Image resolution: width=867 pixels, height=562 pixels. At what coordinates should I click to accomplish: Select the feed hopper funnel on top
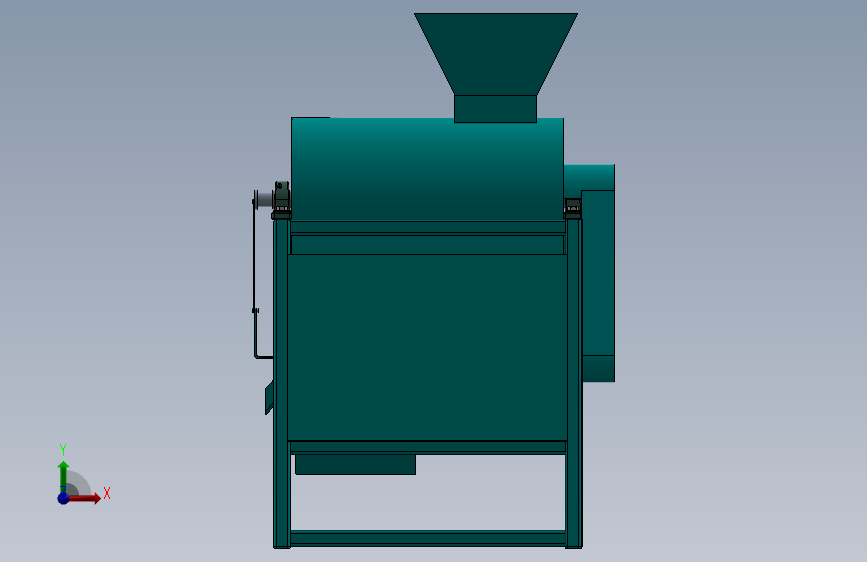495,67
